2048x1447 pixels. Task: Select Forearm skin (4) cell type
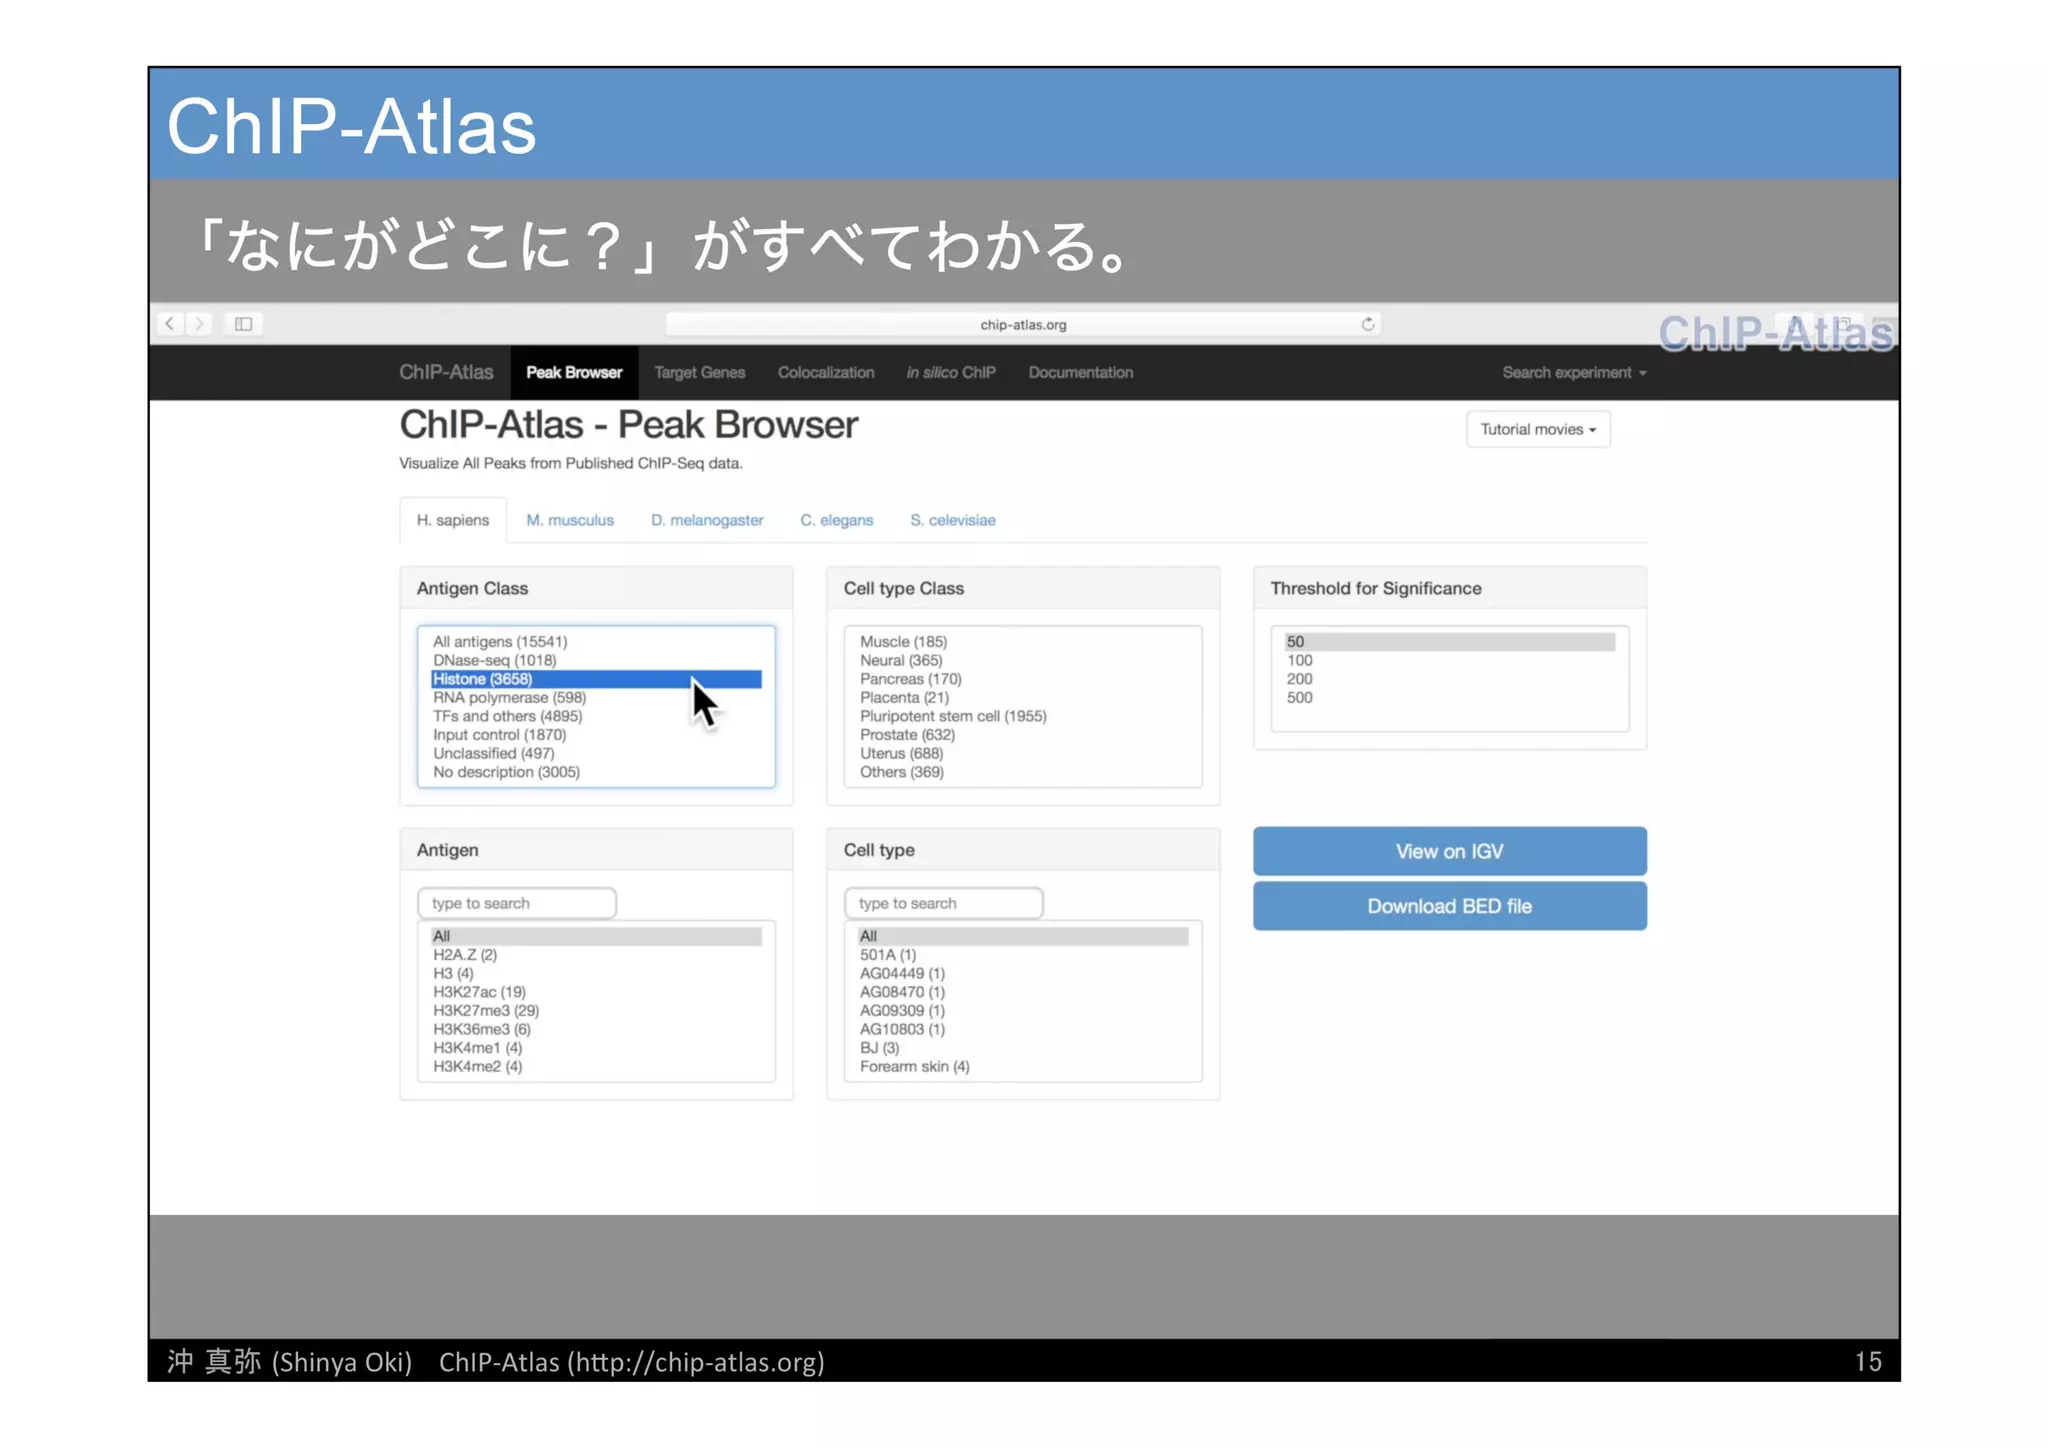pos(1023,1067)
